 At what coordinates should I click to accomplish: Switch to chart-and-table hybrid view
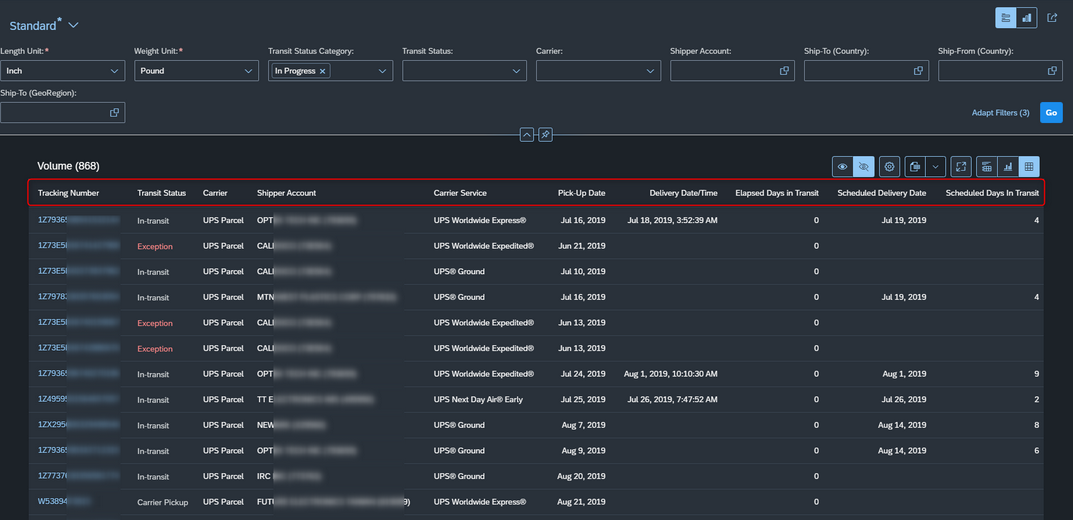tap(987, 166)
